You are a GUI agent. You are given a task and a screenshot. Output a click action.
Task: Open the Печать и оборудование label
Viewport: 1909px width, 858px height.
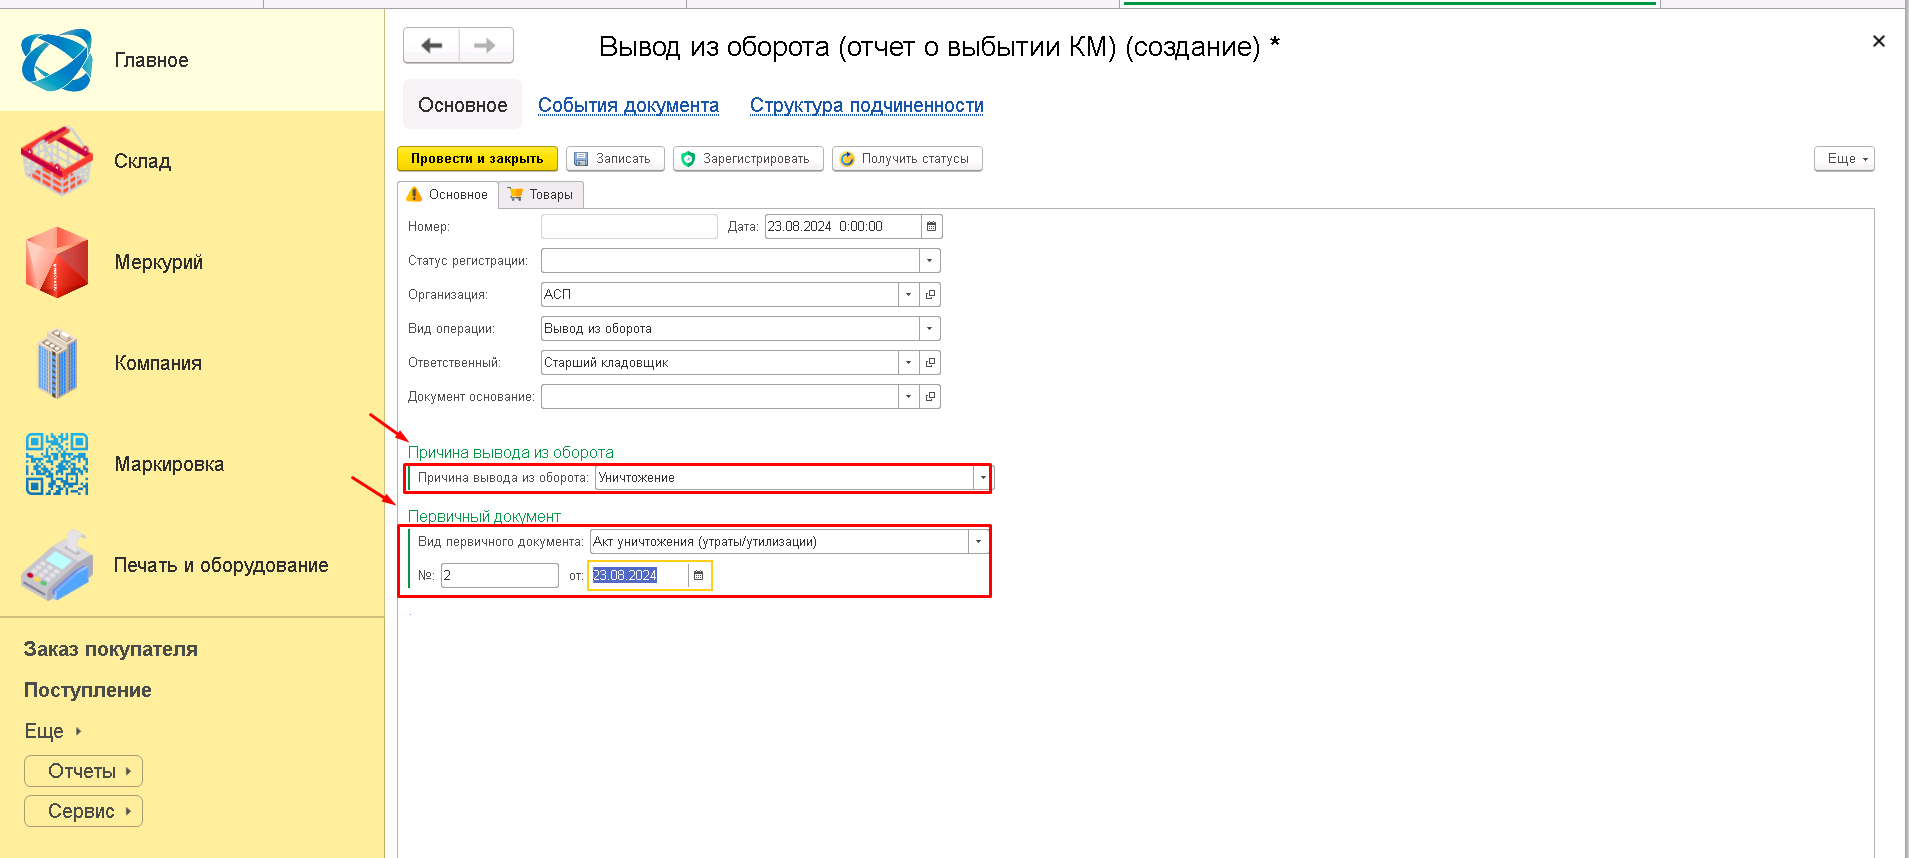pos(221,565)
